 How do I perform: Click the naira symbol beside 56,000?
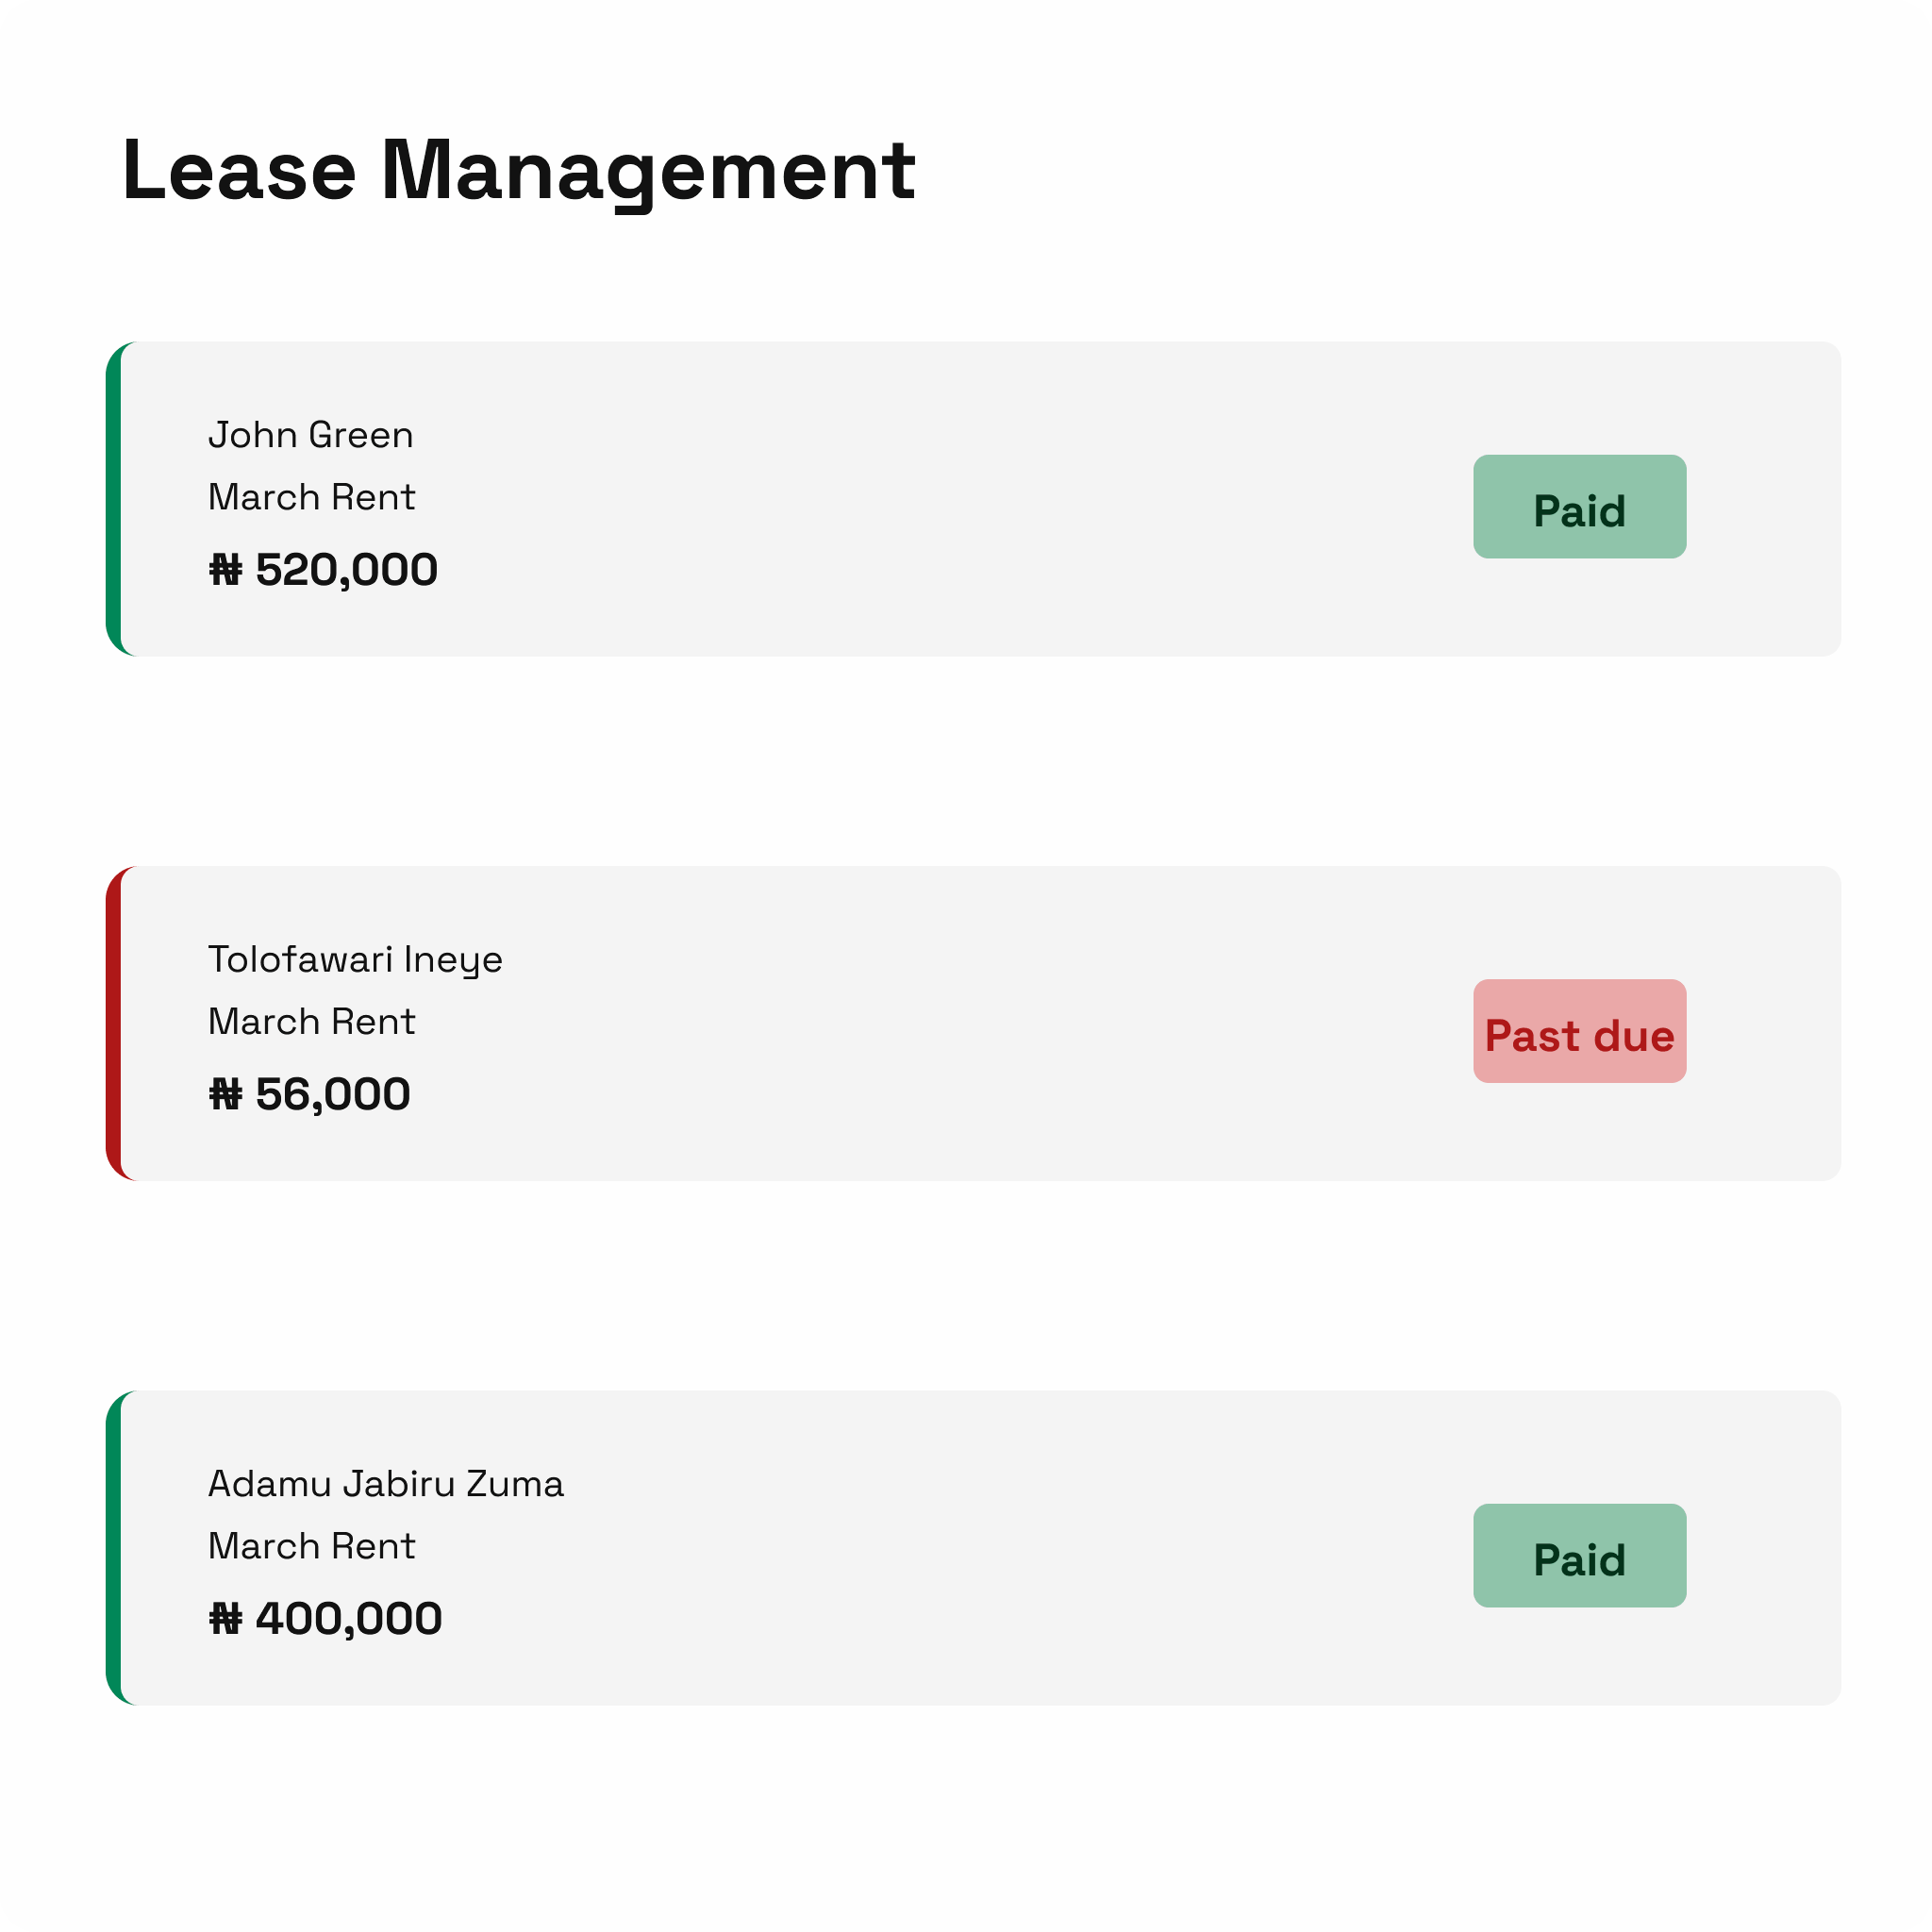225,1094
